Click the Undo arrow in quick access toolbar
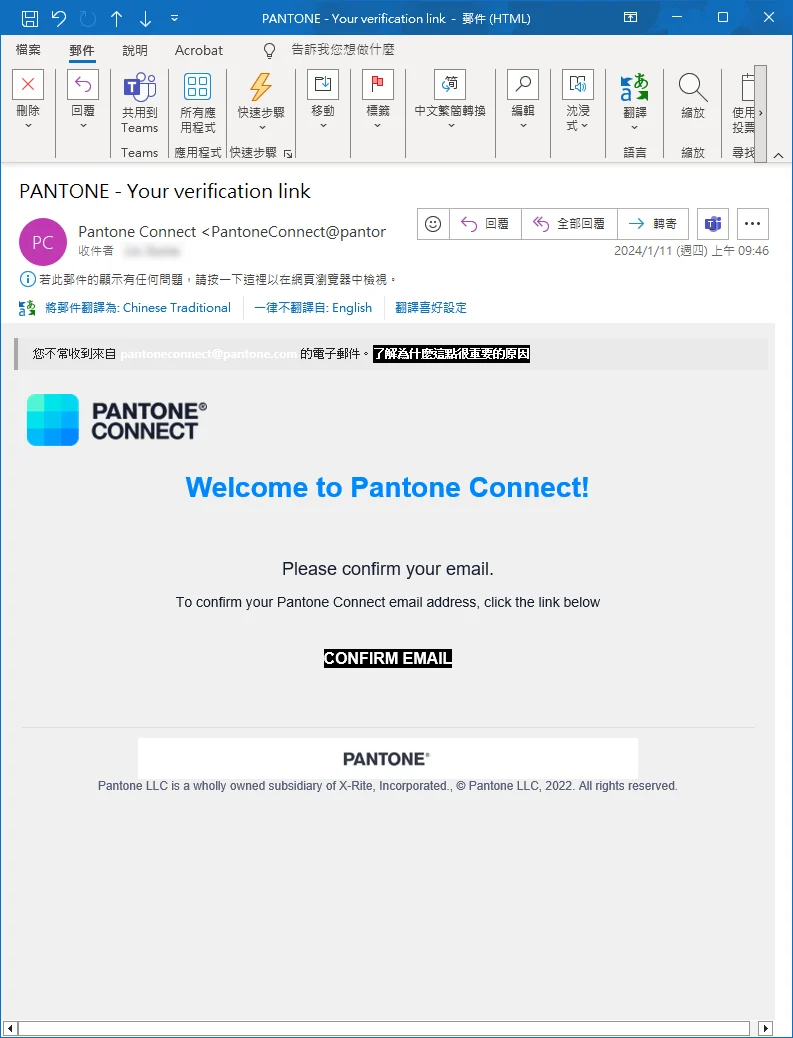This screenshot has height=1038, width=793. 59,18
